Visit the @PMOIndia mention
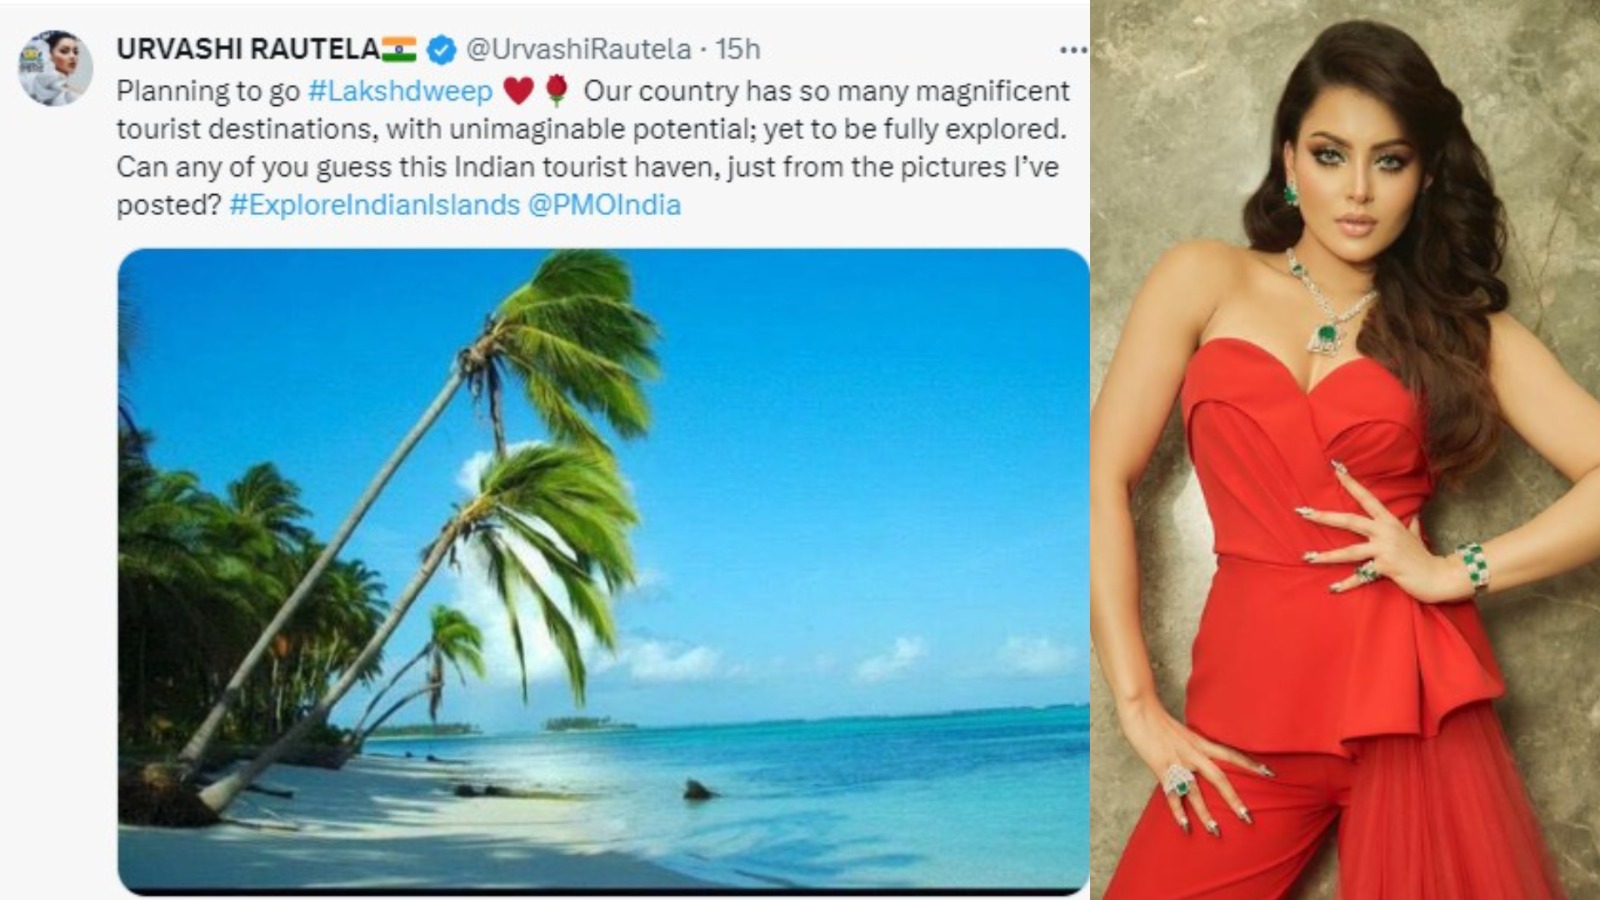The width and height of the screenshot is (1600, 900). [x=604, y=205]
